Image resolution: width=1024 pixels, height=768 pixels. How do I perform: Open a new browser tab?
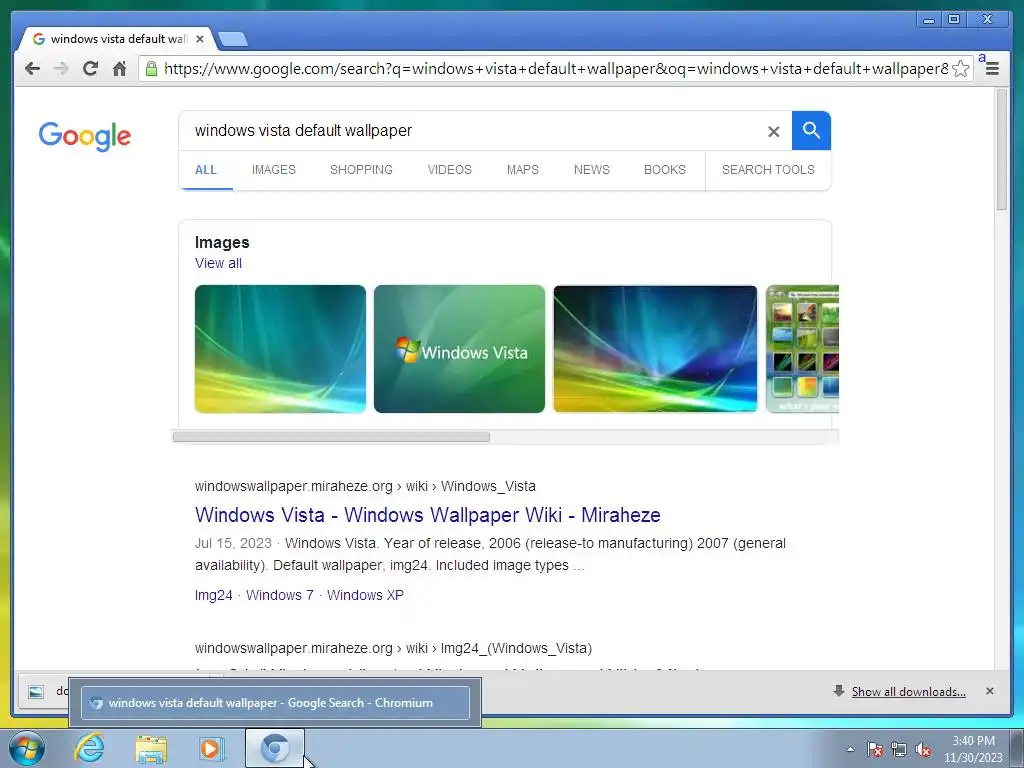[232, 39]
